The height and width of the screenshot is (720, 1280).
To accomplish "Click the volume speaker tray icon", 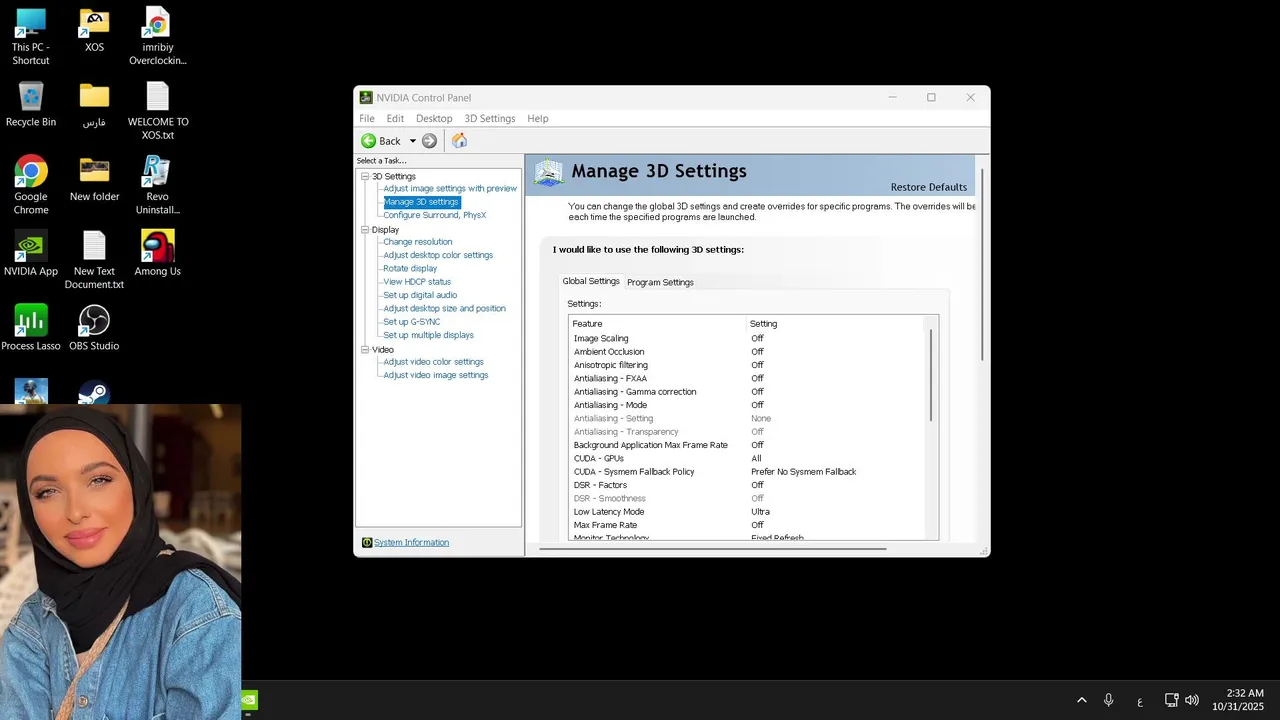I will [1191, 700].
